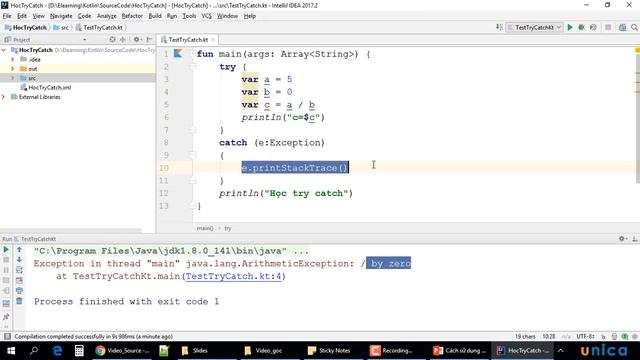Collapse the HocTryCatch project root node
Image resolution: width=640 pixels, height=360 pixels.
[4, 50]
